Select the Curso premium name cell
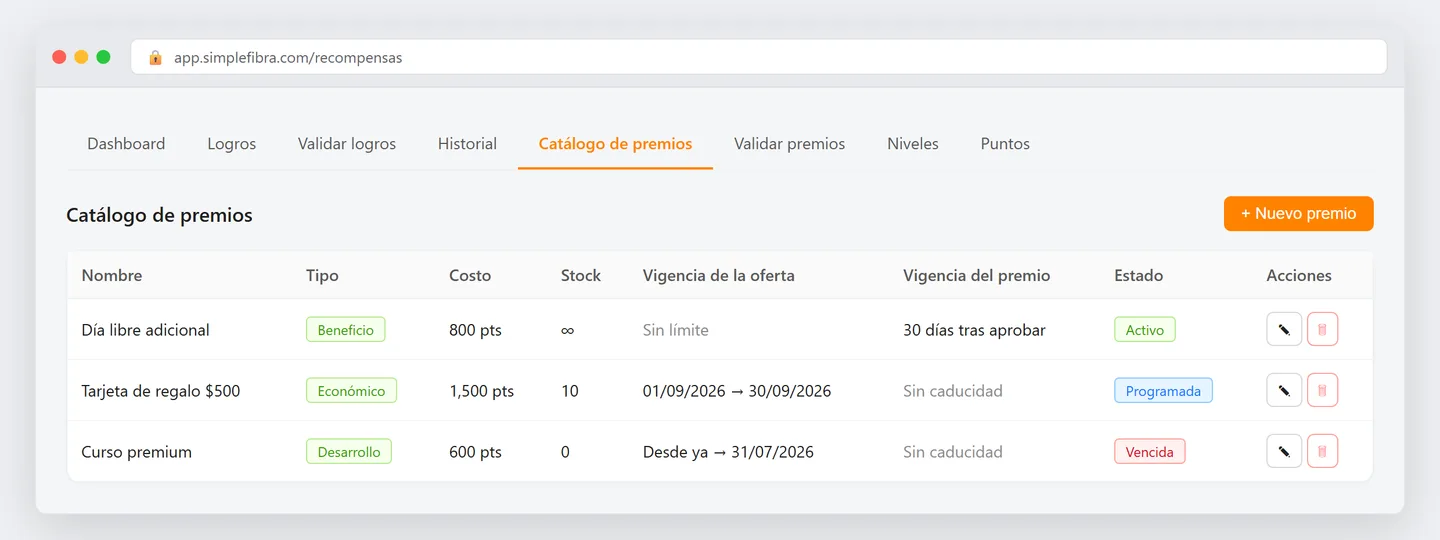The width and height of the screenshot is (1440, 540). coord(136,452)
